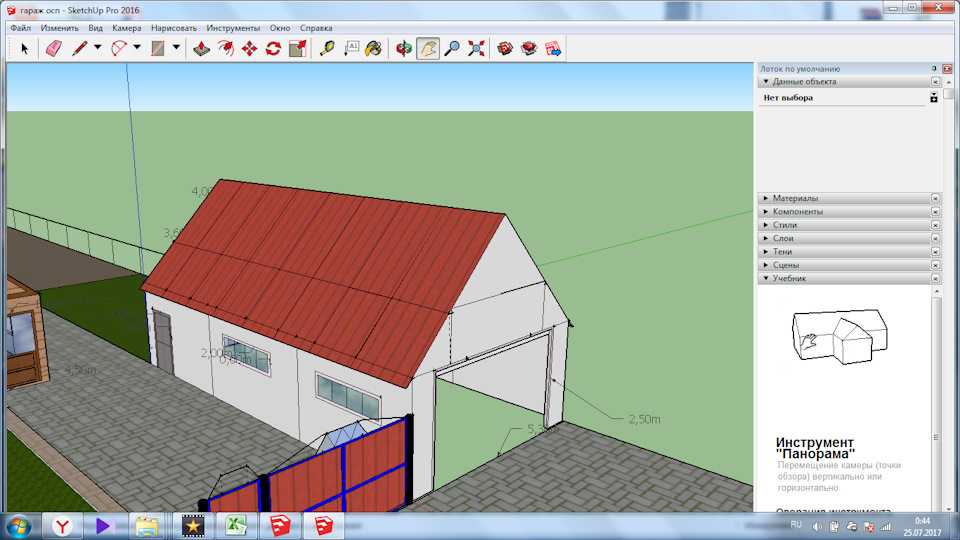The image size is (960, 540).
Task: Open the Справка menu
Action: (x=316, y=28)
